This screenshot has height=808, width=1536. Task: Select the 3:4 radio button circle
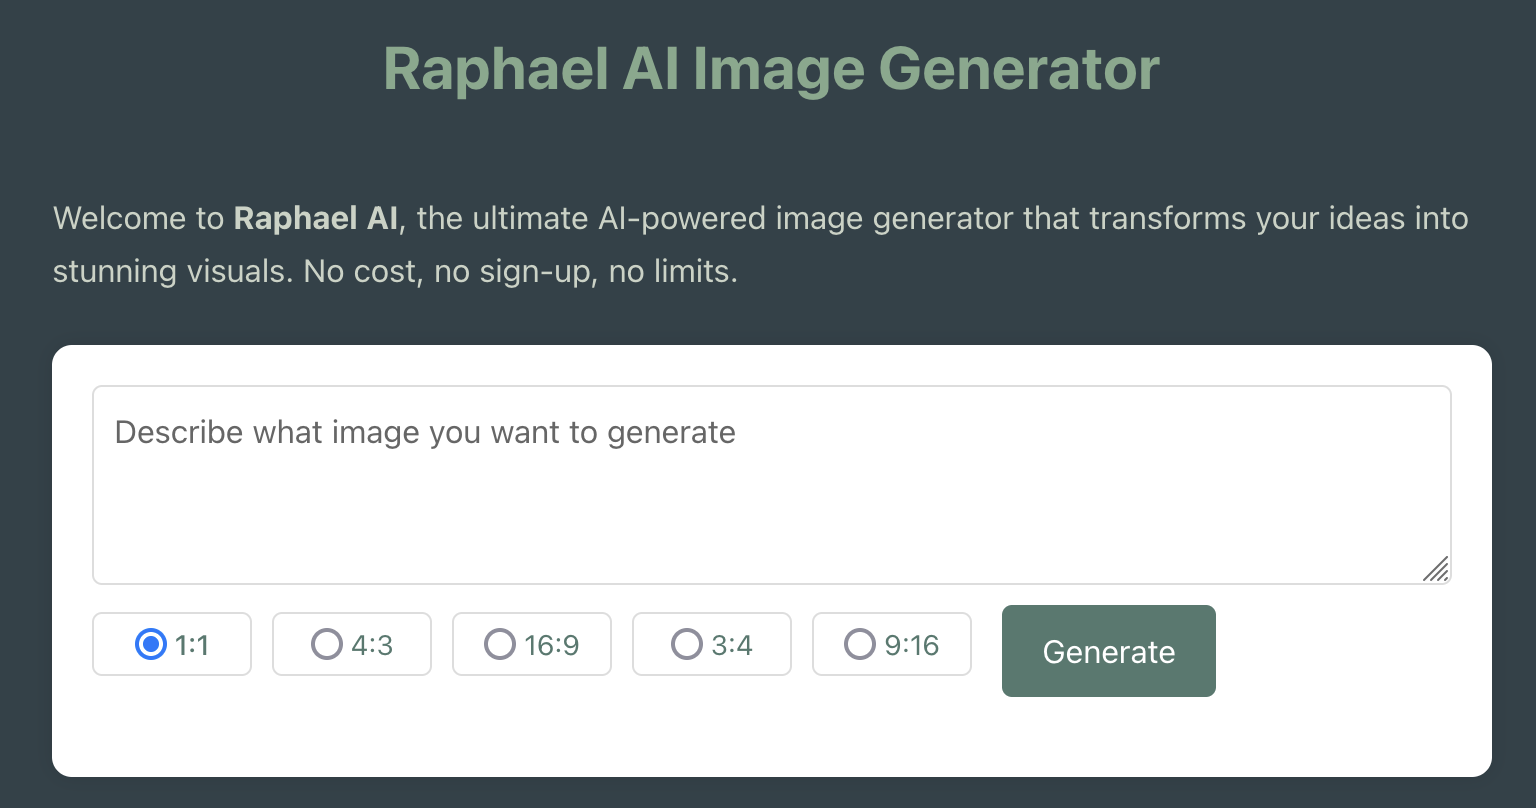point(686,644)
